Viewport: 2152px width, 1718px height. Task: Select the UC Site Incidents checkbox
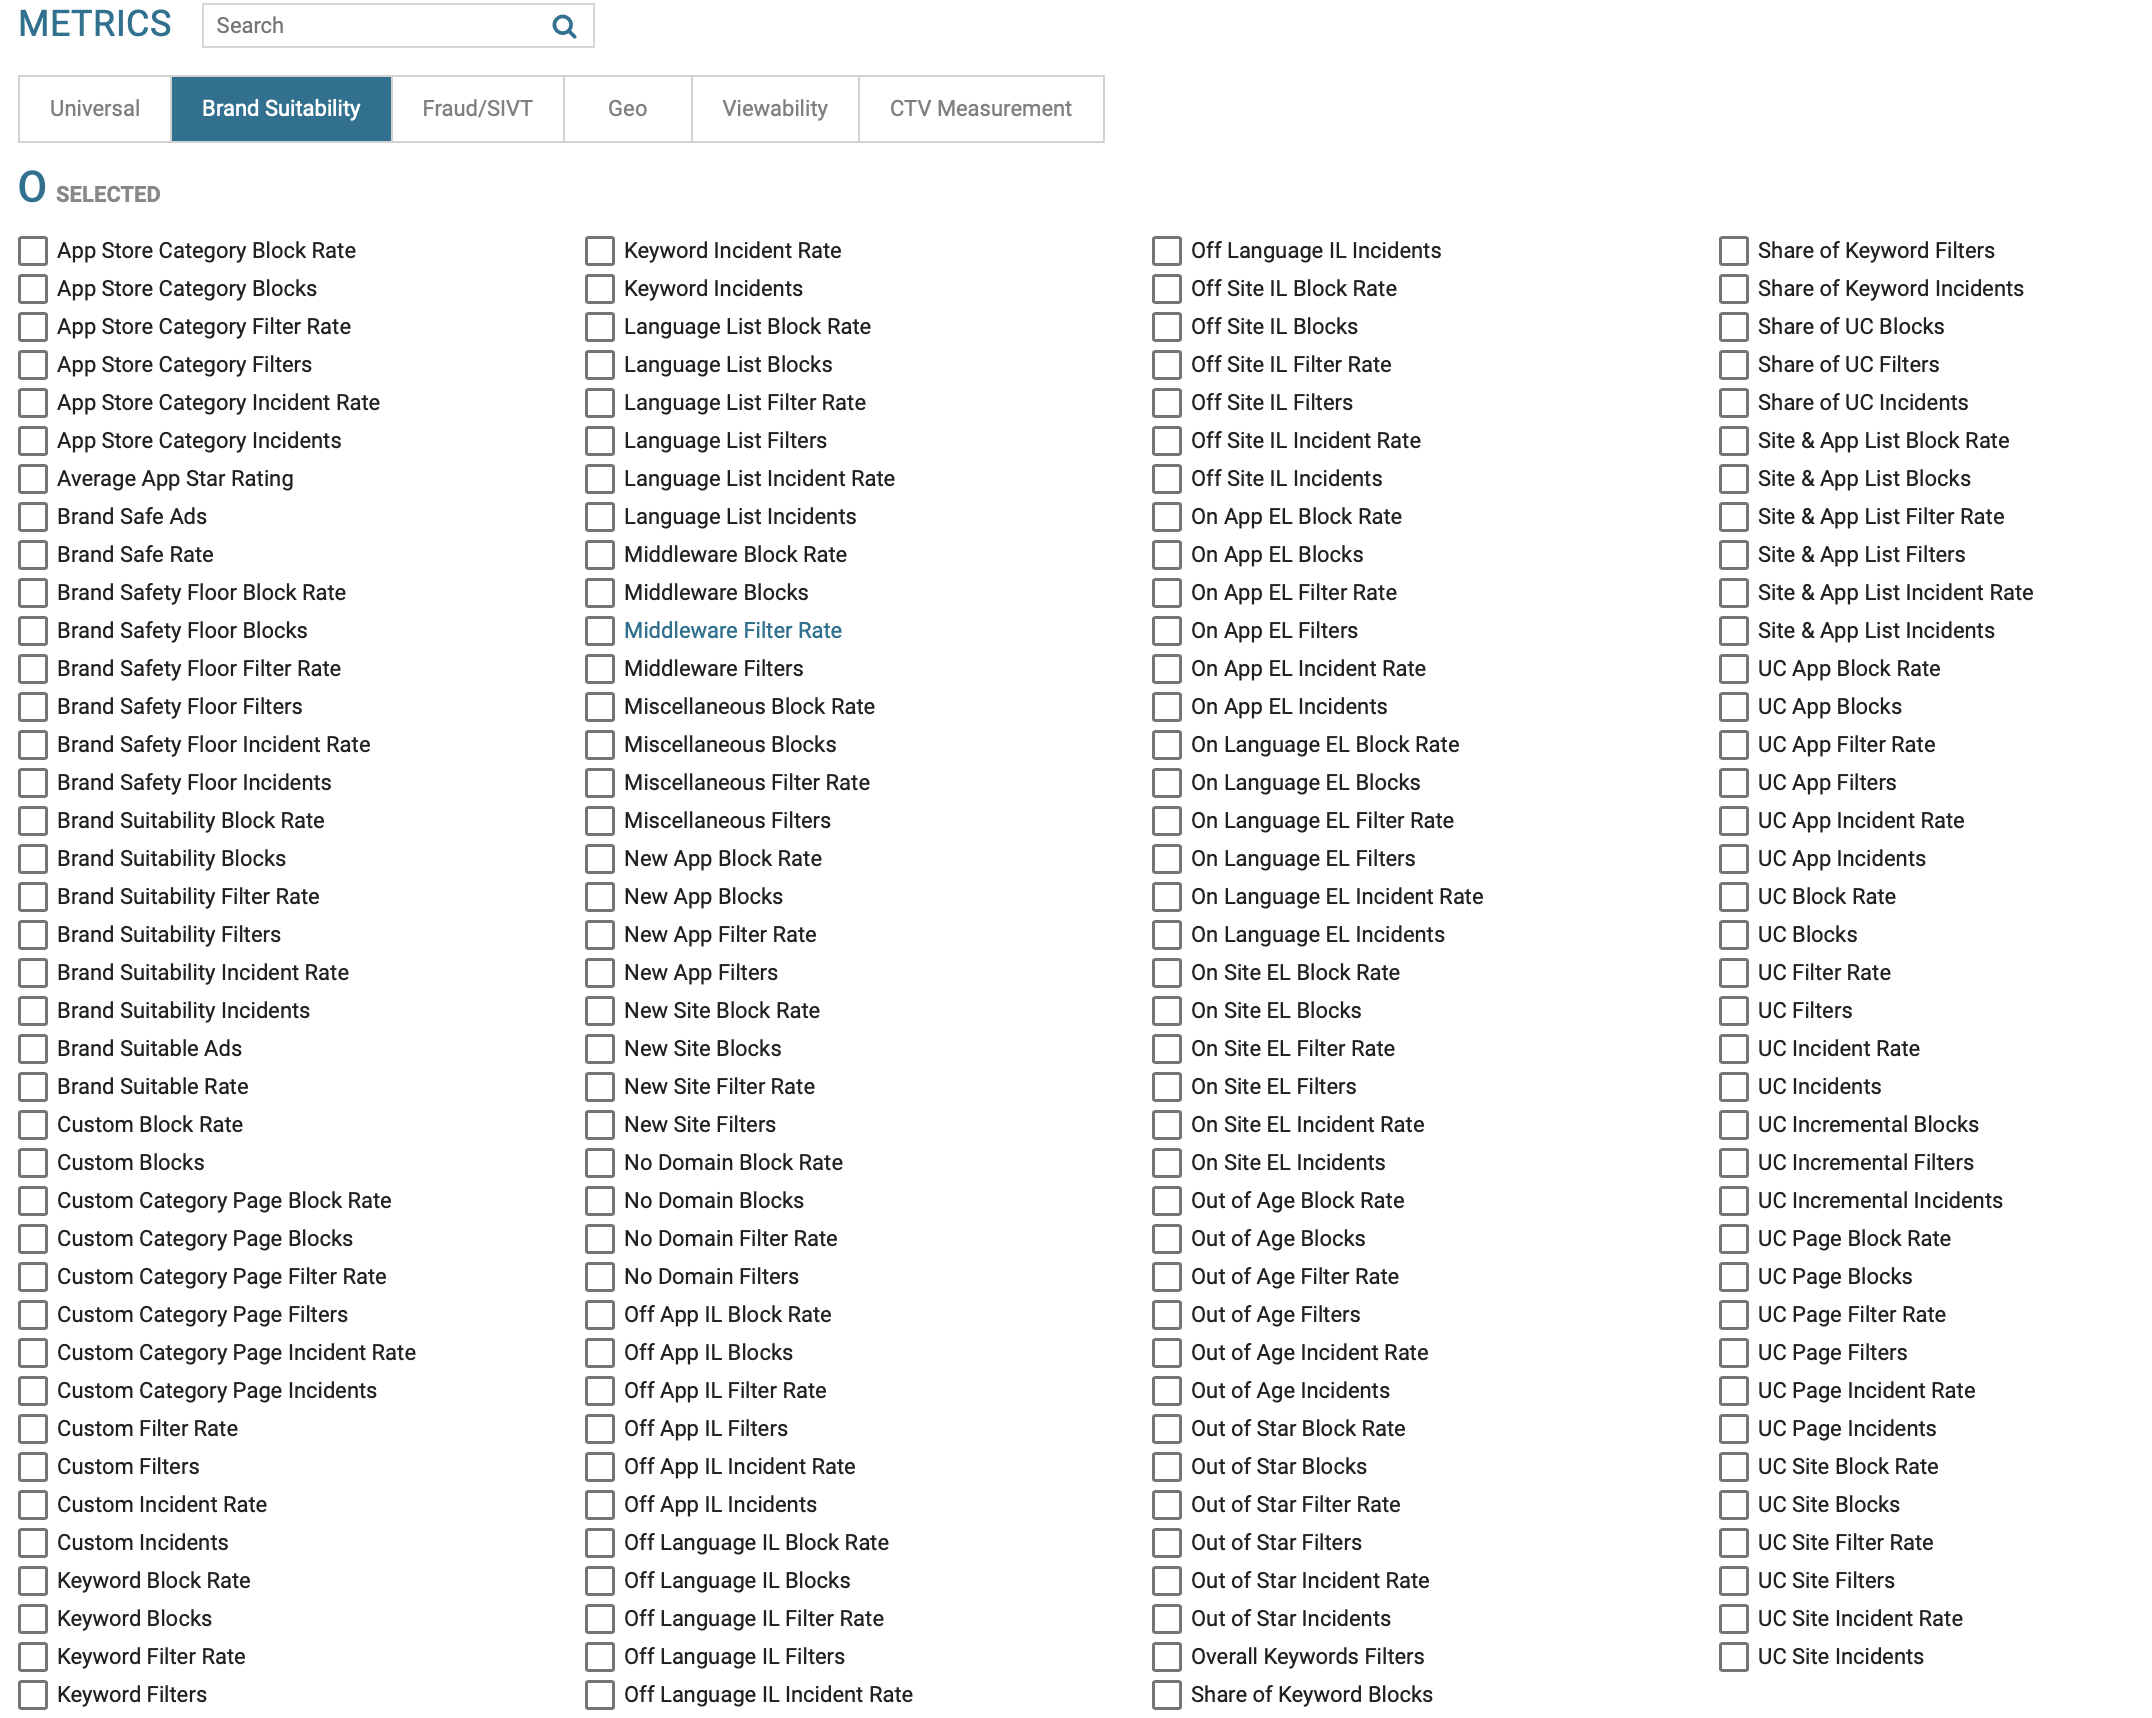pyautogui.click(x=1734, y=1657)
